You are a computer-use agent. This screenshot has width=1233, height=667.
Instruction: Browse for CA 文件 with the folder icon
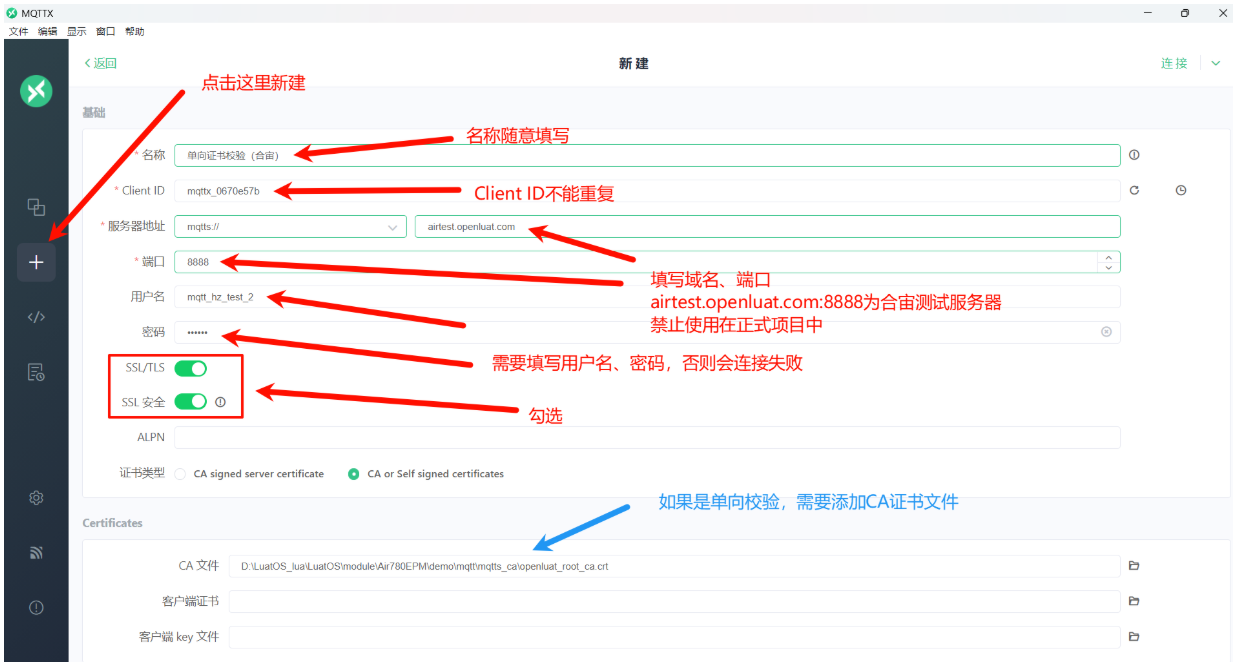click(1134, 566)
